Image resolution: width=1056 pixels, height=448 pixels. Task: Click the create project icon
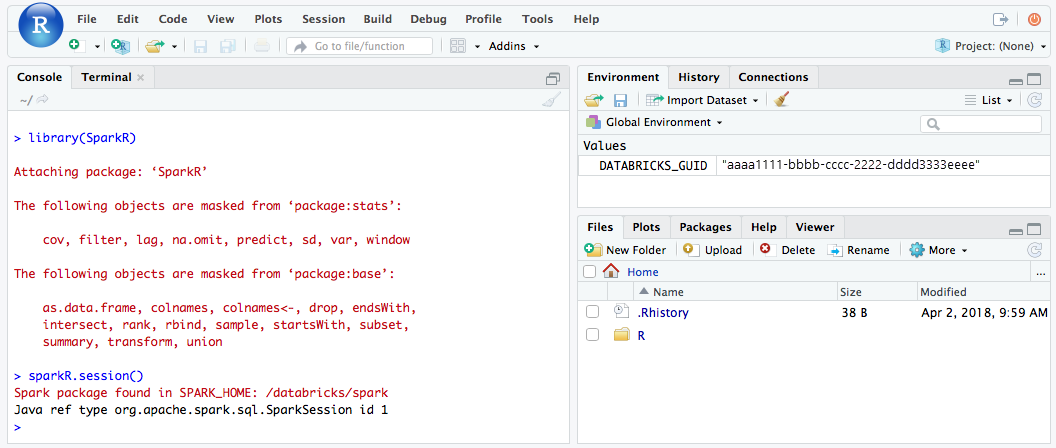(x=120, y=46)
